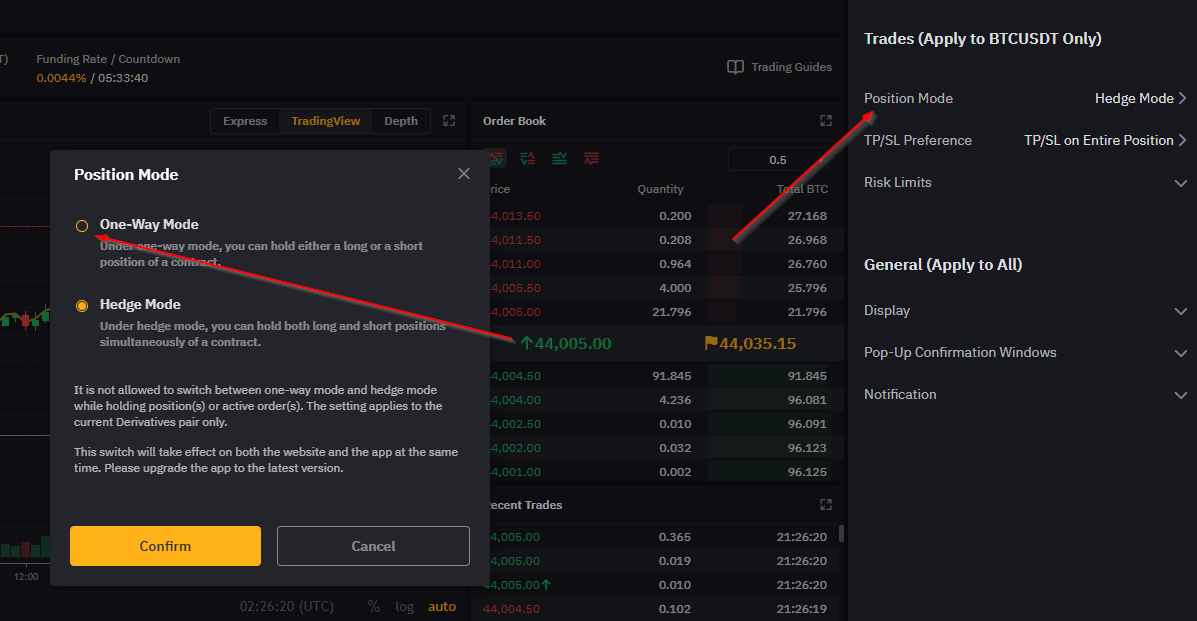Screen dimensions: 1197x621
Task: Cancel the Position Mode dialog
Action: click(x=373, y=545)
